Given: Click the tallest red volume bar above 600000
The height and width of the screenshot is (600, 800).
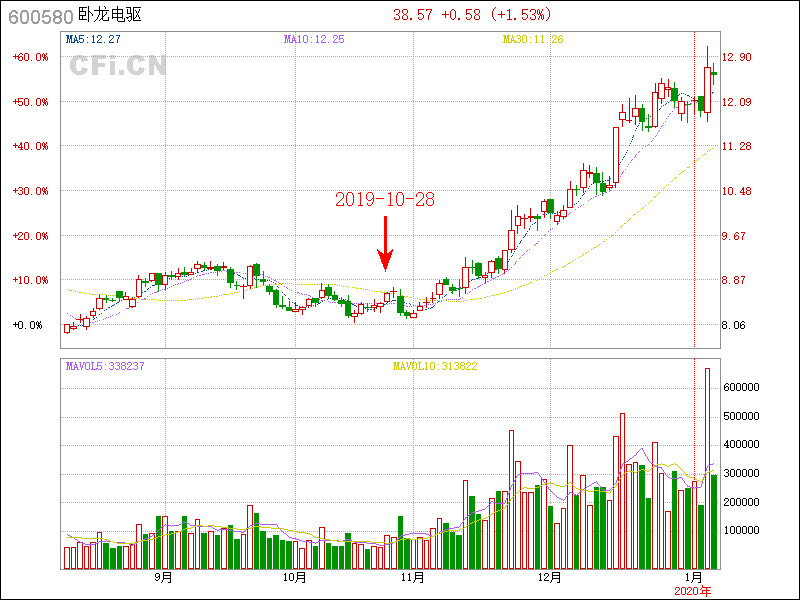Looking at the screenshot, I should pyautogui.click(x=708, y=468).
